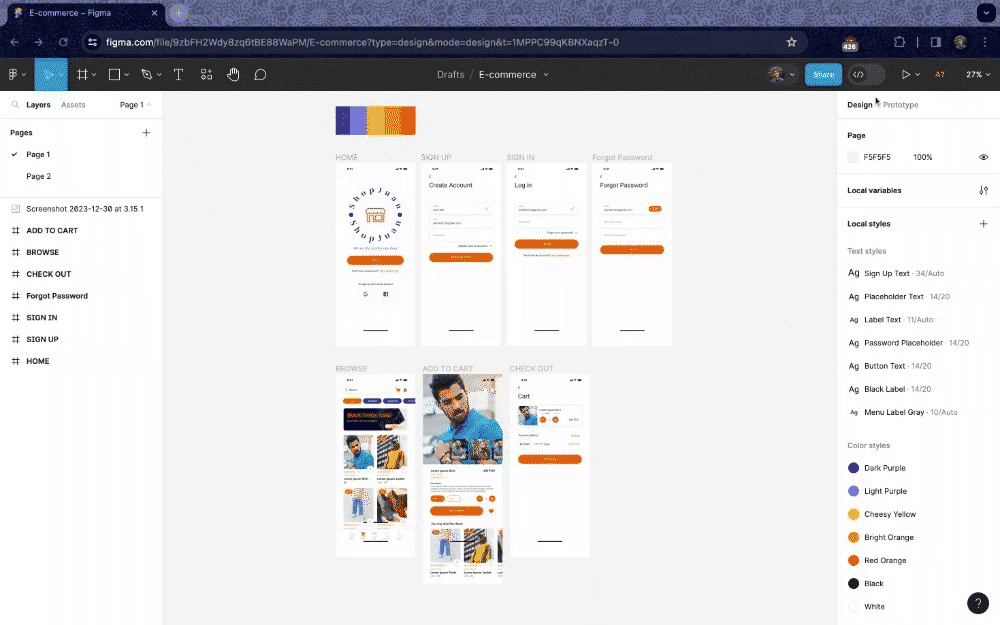Screen dimensions: 1000x625
Task: Click page background color swatch F5F5F5
Action: coord(853,157)
